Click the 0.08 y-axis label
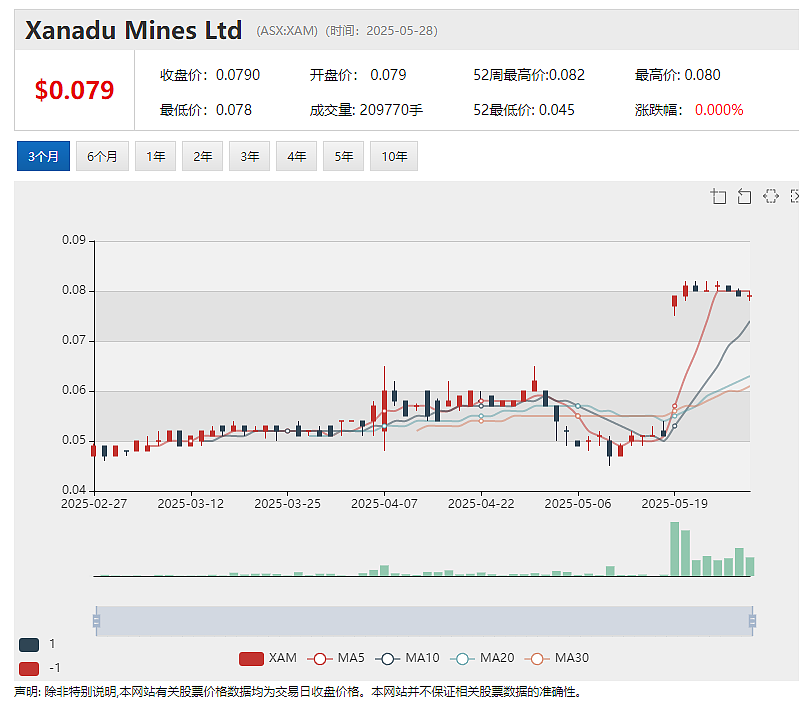This screenshot has width=810, height=715. coord(74,290)
